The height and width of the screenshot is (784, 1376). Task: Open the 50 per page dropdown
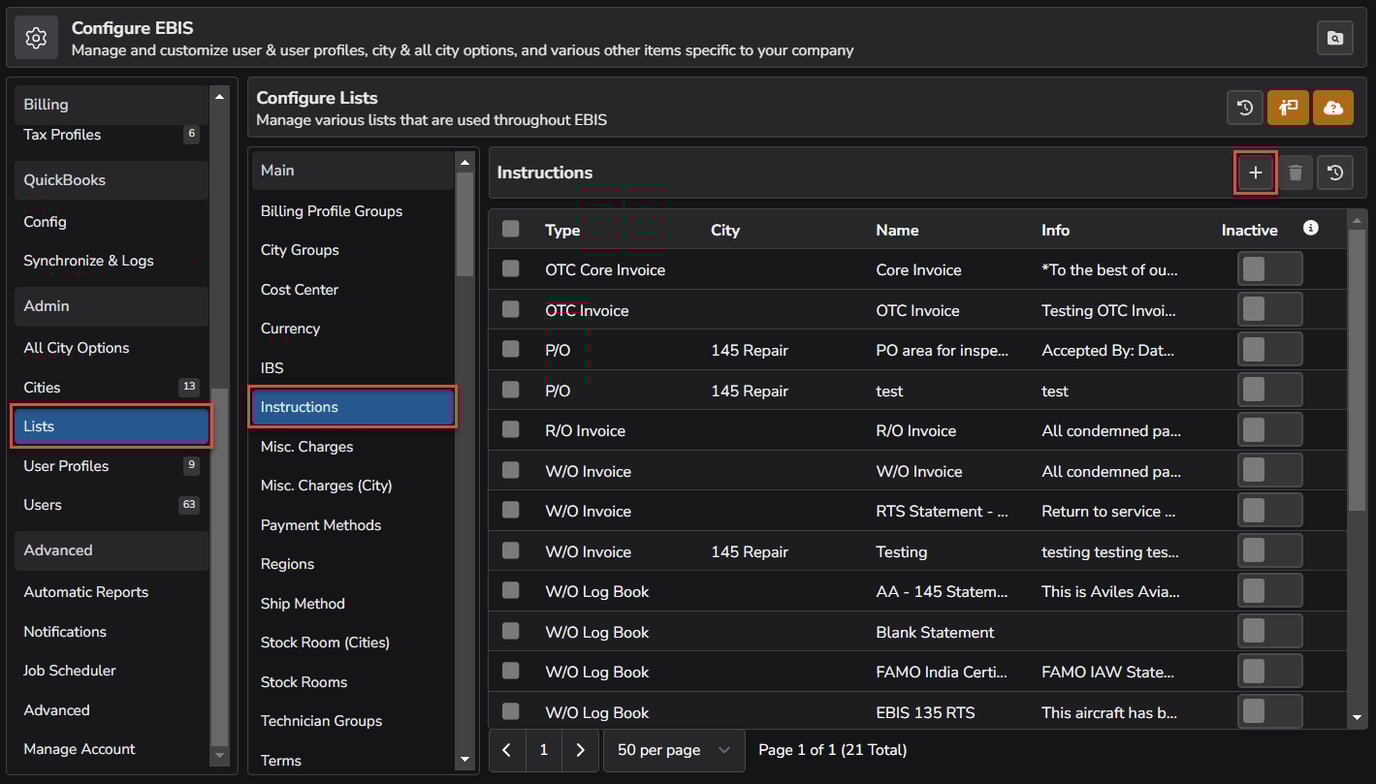tap(673, 750)
